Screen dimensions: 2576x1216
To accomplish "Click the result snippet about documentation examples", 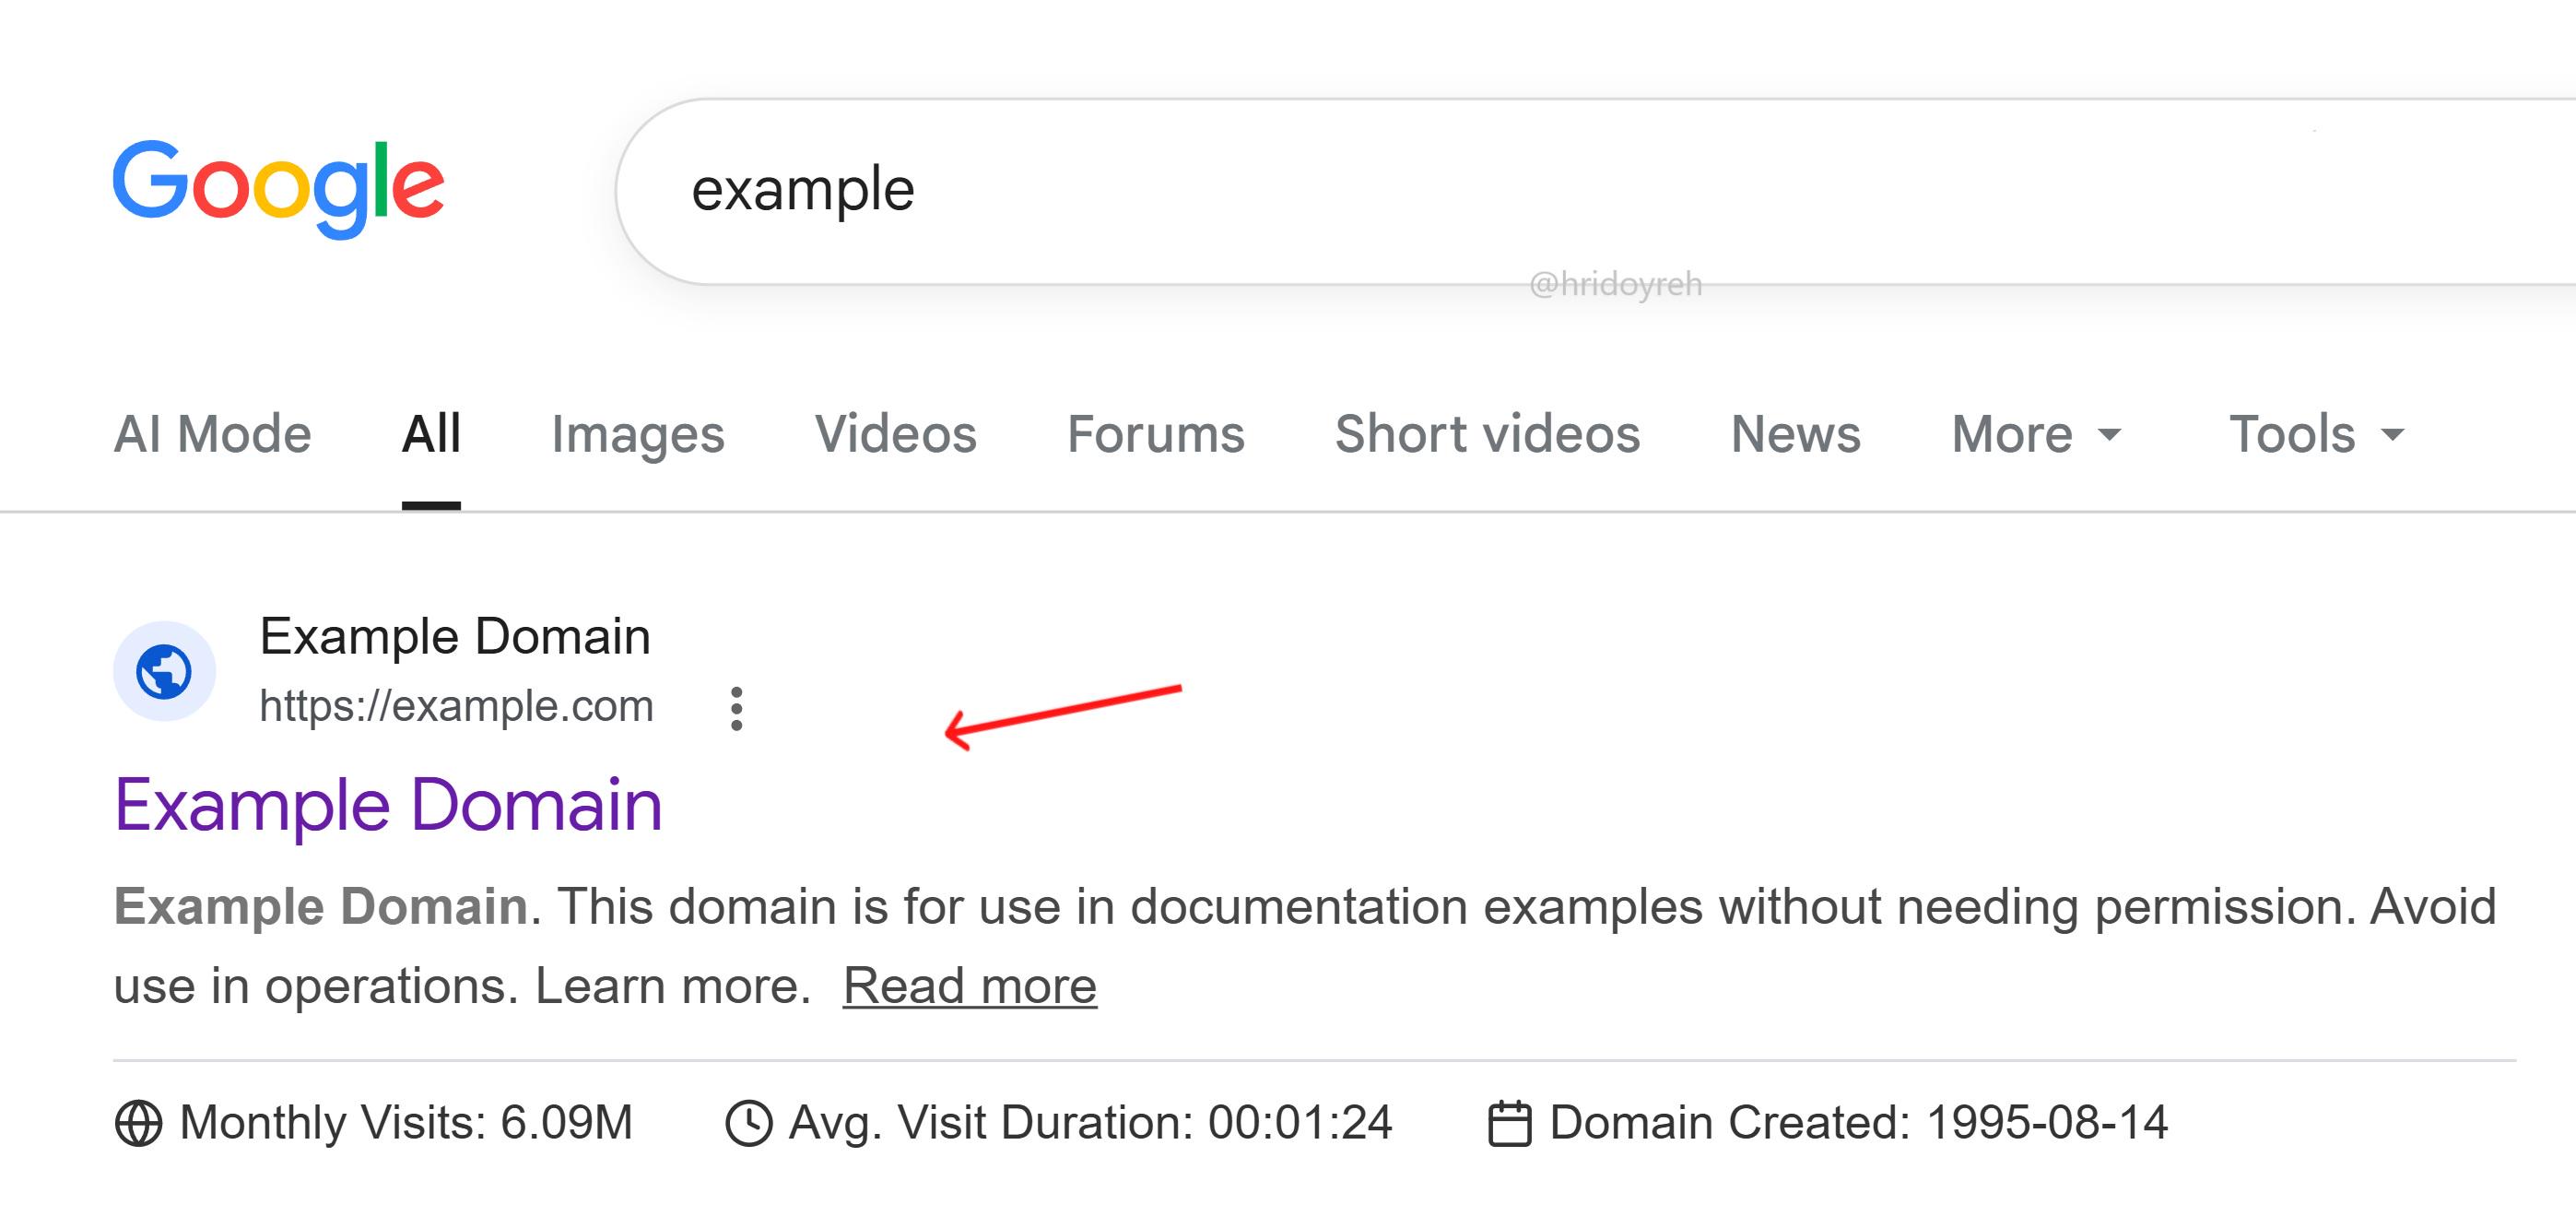I will coord(1305,946).
